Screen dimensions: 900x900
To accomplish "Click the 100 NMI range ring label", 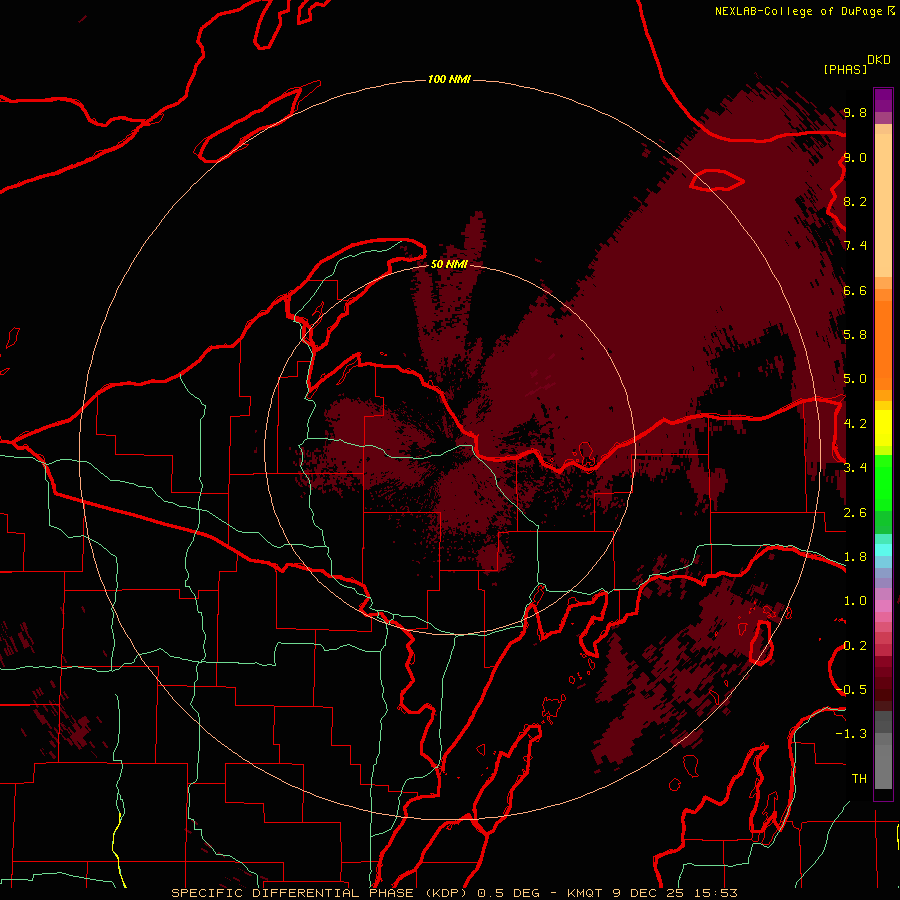I will [449, 79].
